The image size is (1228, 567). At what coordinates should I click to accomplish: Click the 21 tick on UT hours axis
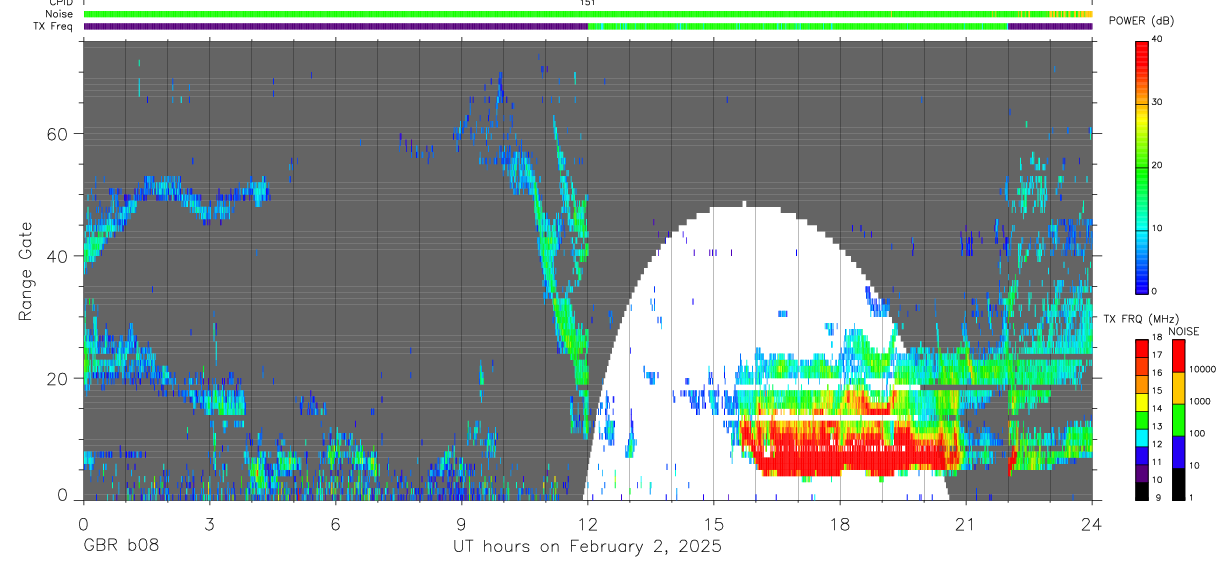[965, 523]
